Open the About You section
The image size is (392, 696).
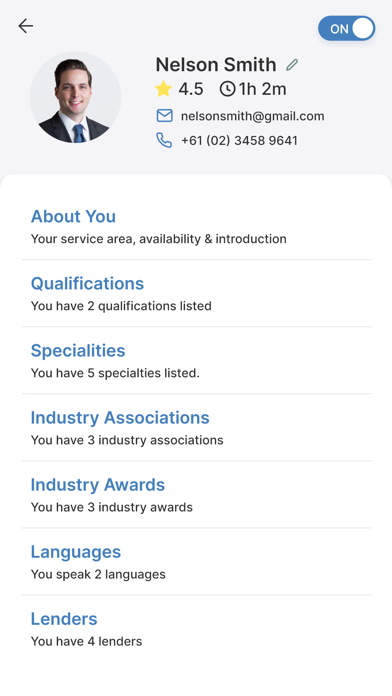click(196, 227)
